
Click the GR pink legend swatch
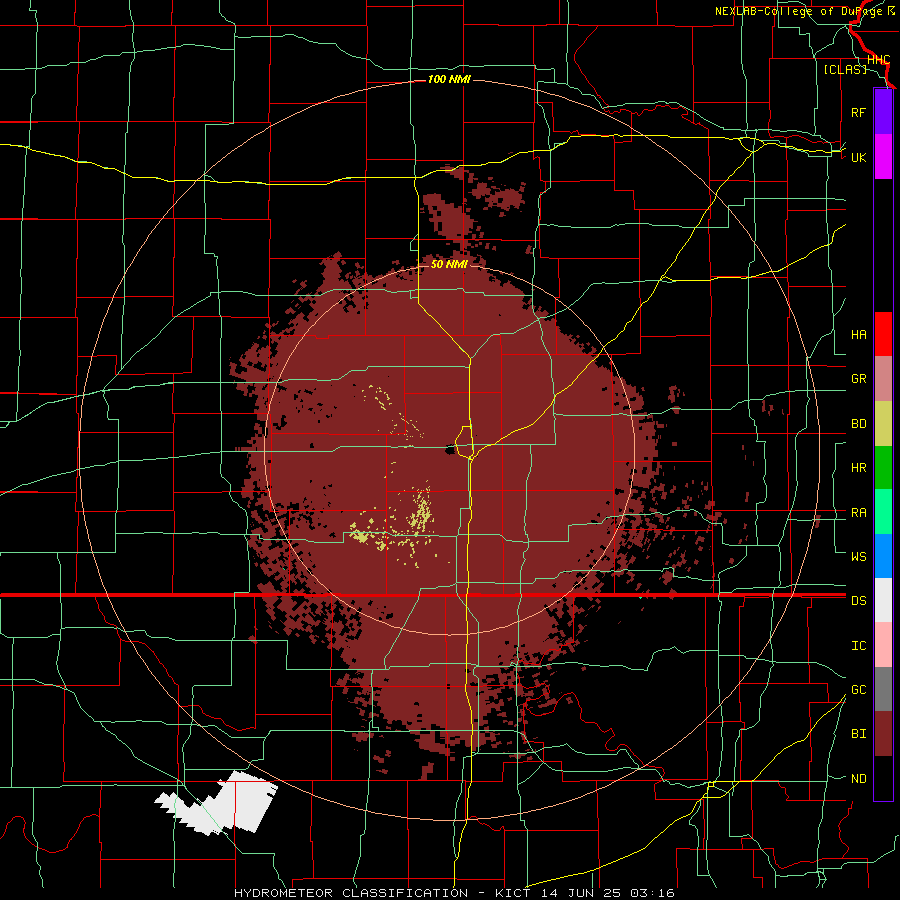(883, 379)
